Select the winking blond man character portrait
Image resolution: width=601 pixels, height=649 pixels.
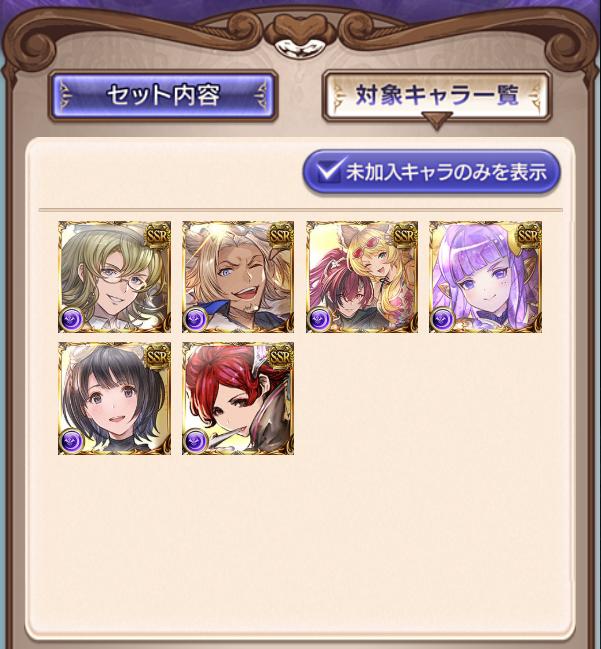coord(238,277)
